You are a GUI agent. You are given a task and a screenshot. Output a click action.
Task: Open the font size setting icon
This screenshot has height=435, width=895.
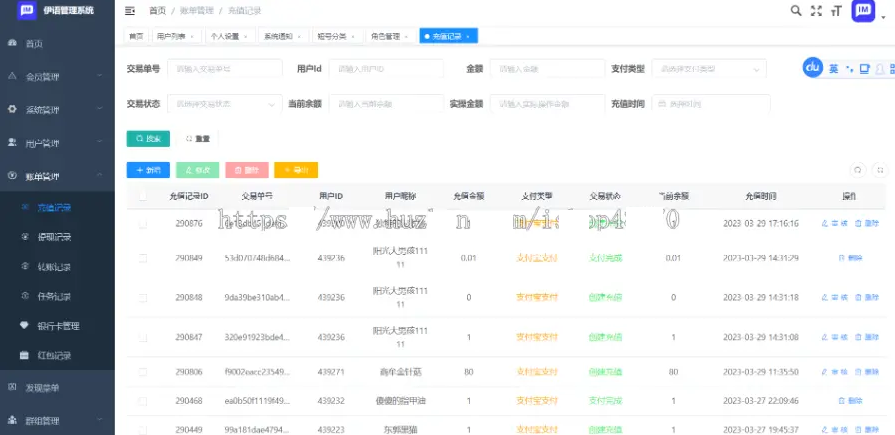(x=837, y=11)
